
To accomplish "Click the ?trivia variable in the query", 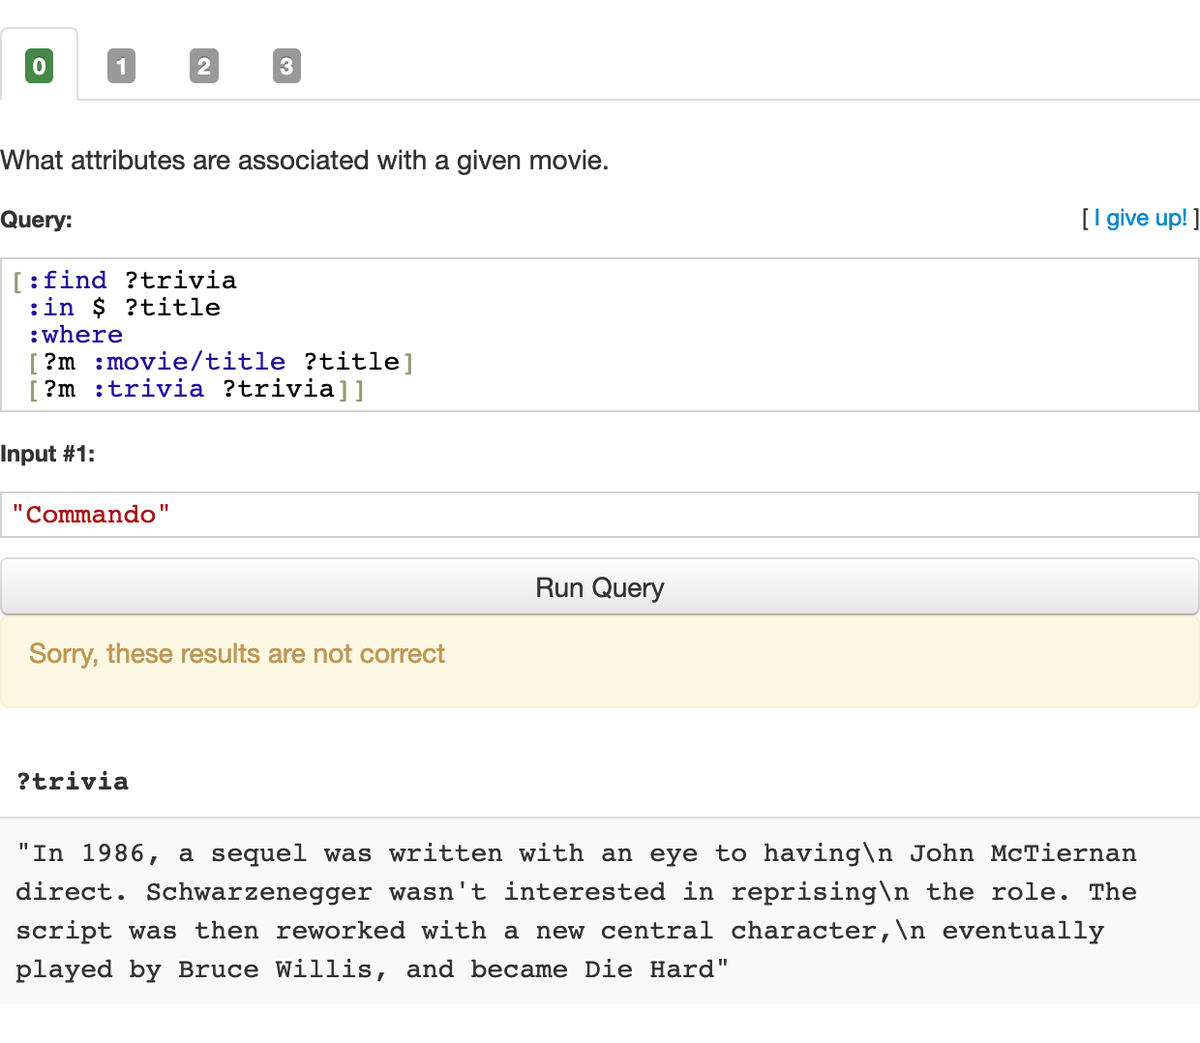I will point(180,280).
